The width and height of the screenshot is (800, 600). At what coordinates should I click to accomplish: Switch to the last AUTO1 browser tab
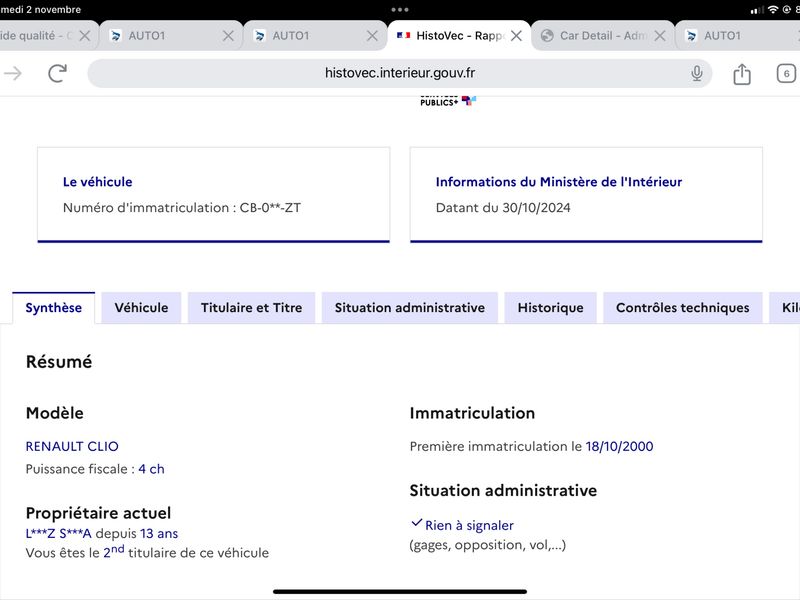pos(737,36)
